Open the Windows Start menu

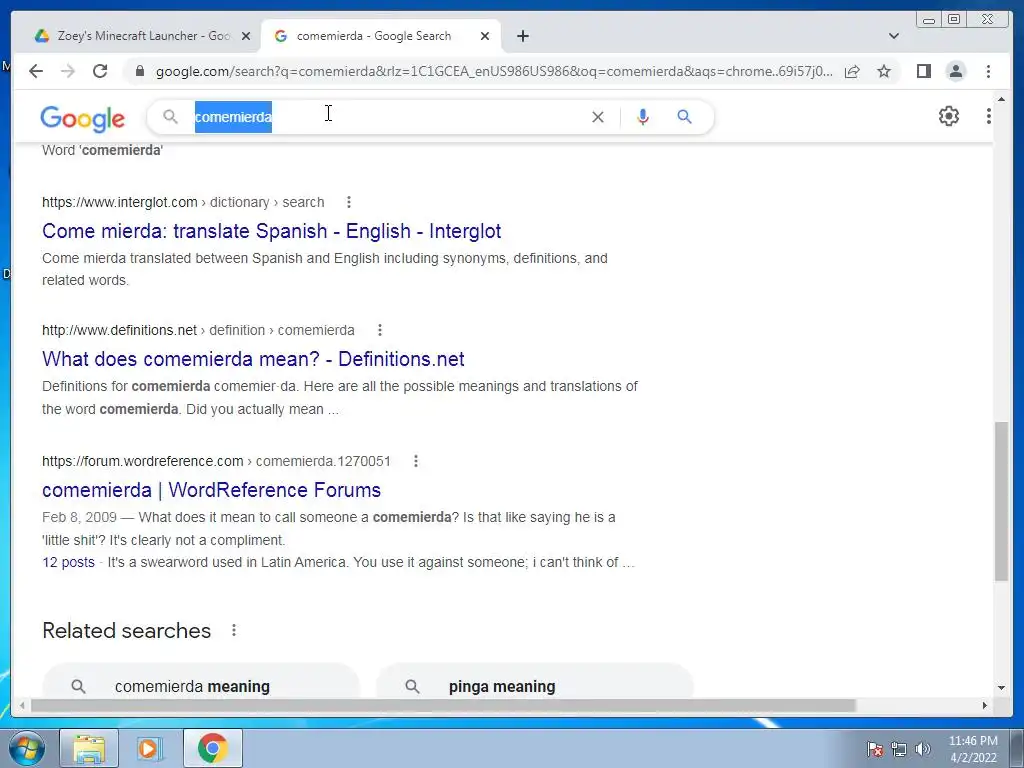click(25, 748)
